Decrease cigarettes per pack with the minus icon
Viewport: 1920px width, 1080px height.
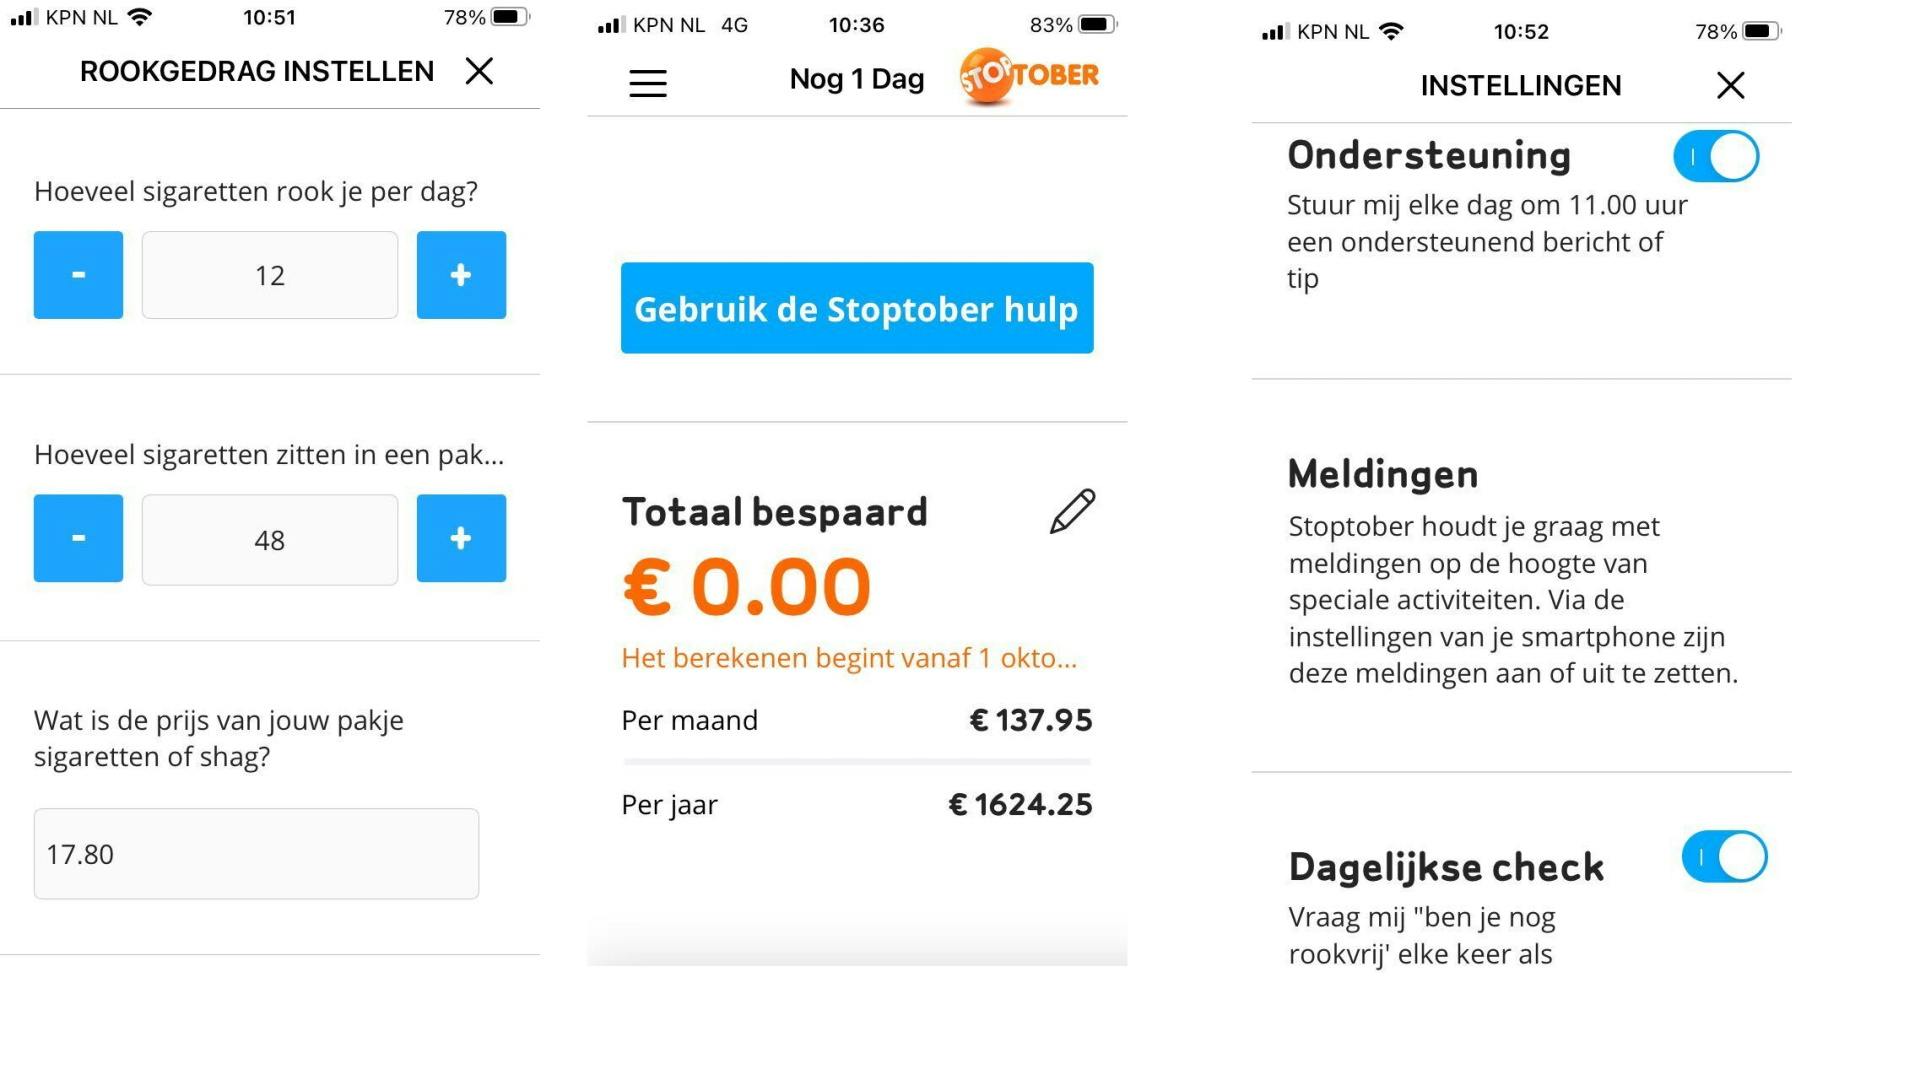[x=77, y=538]
